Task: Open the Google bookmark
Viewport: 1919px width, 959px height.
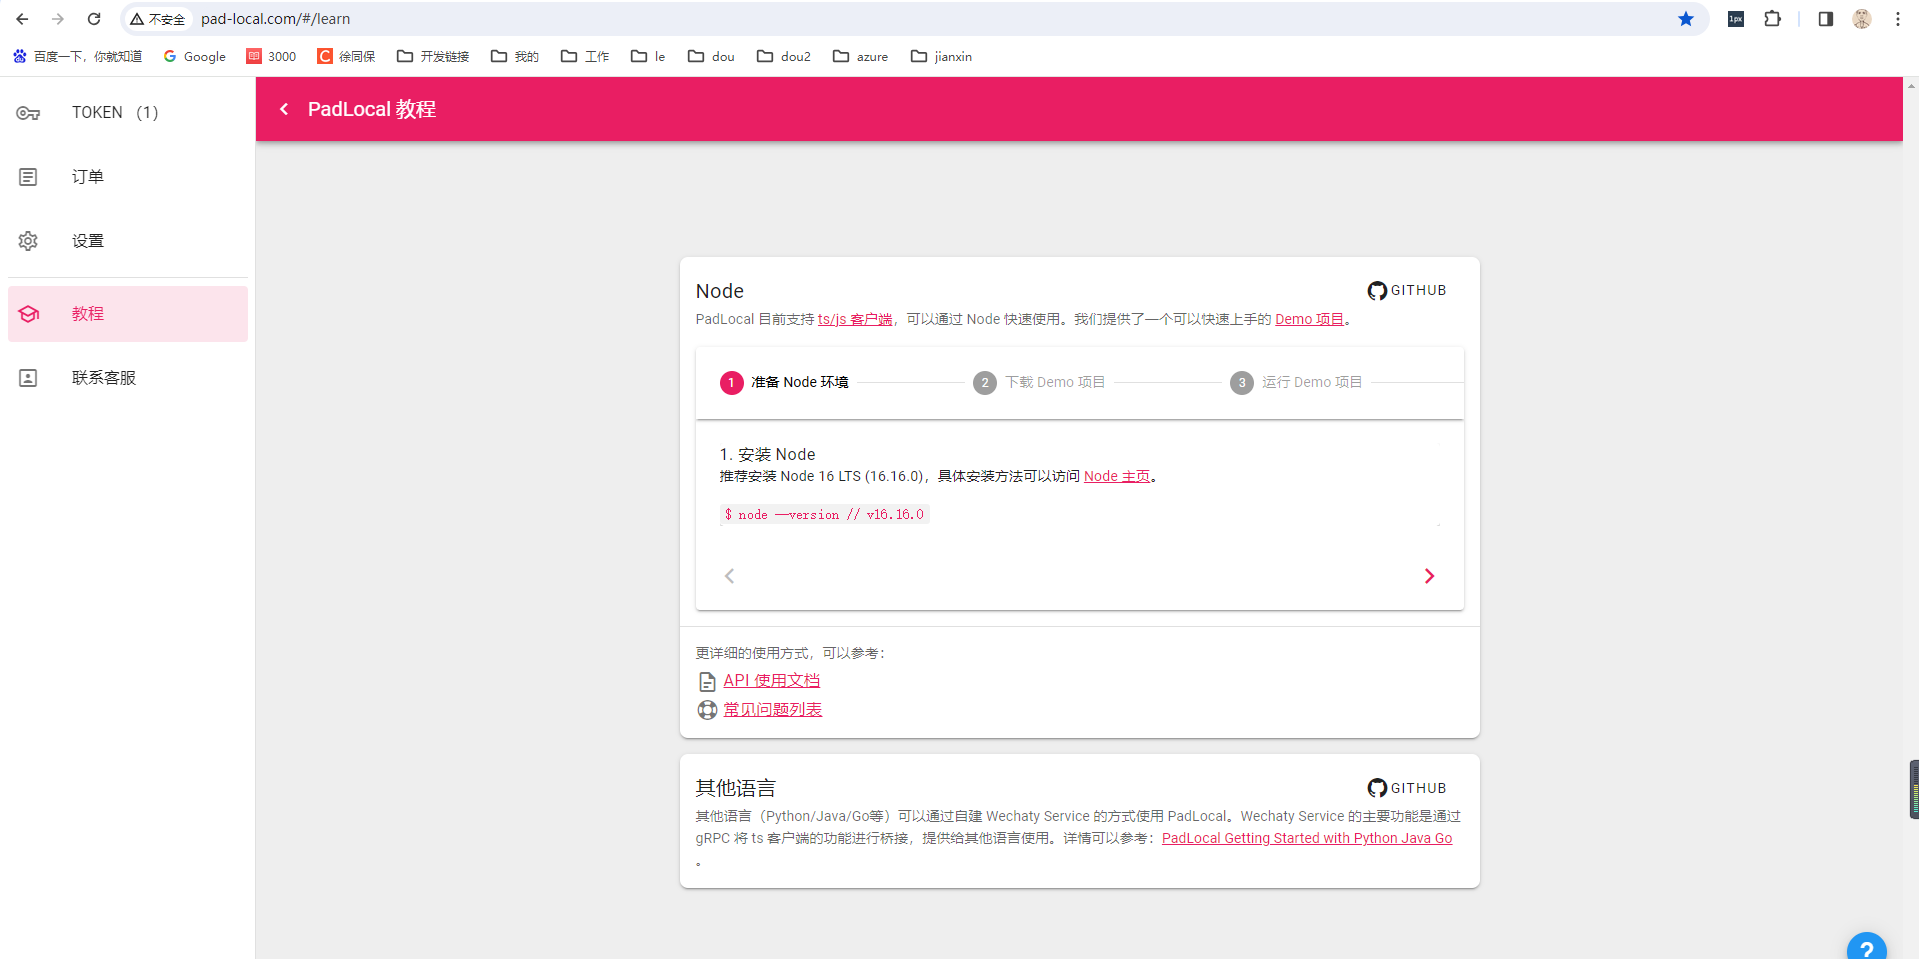Action: [x=195, y=56]
